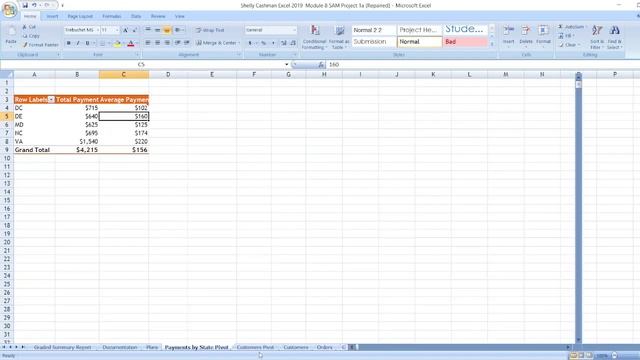Image resolution: width=640 pixels, height=360 pixels.
Task: Open the Name Box dropdown arrow
Action: click(287, 64)
